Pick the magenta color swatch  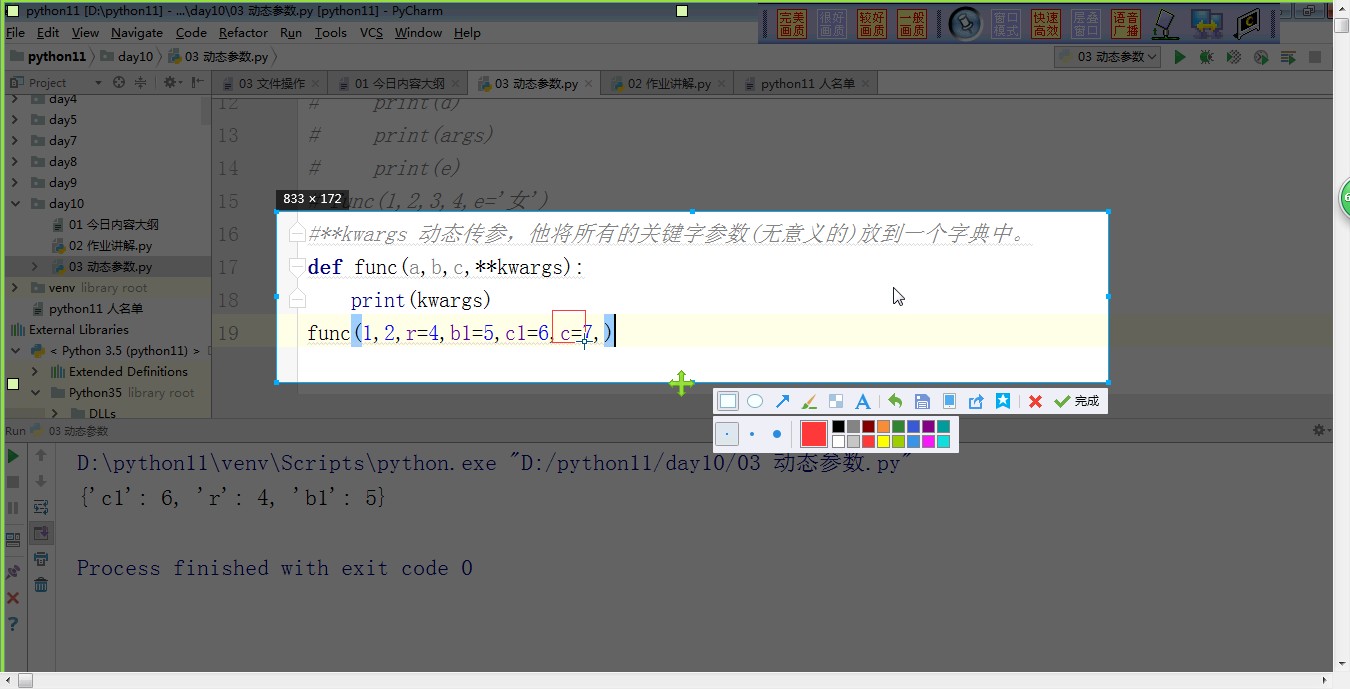928,441
